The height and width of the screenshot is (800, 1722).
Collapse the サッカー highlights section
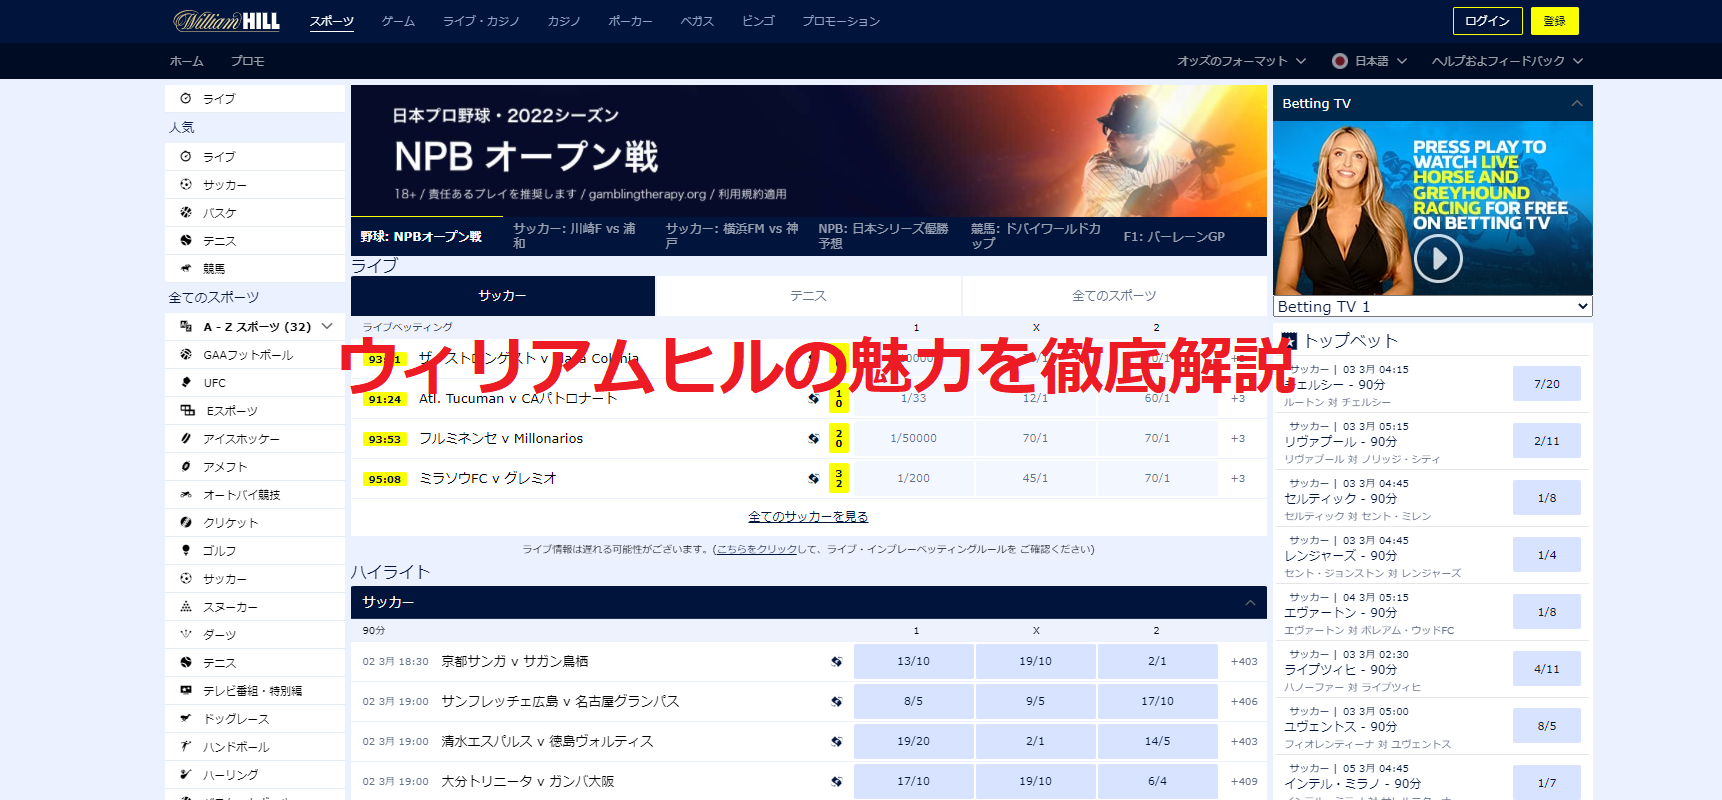[1250, 602]
